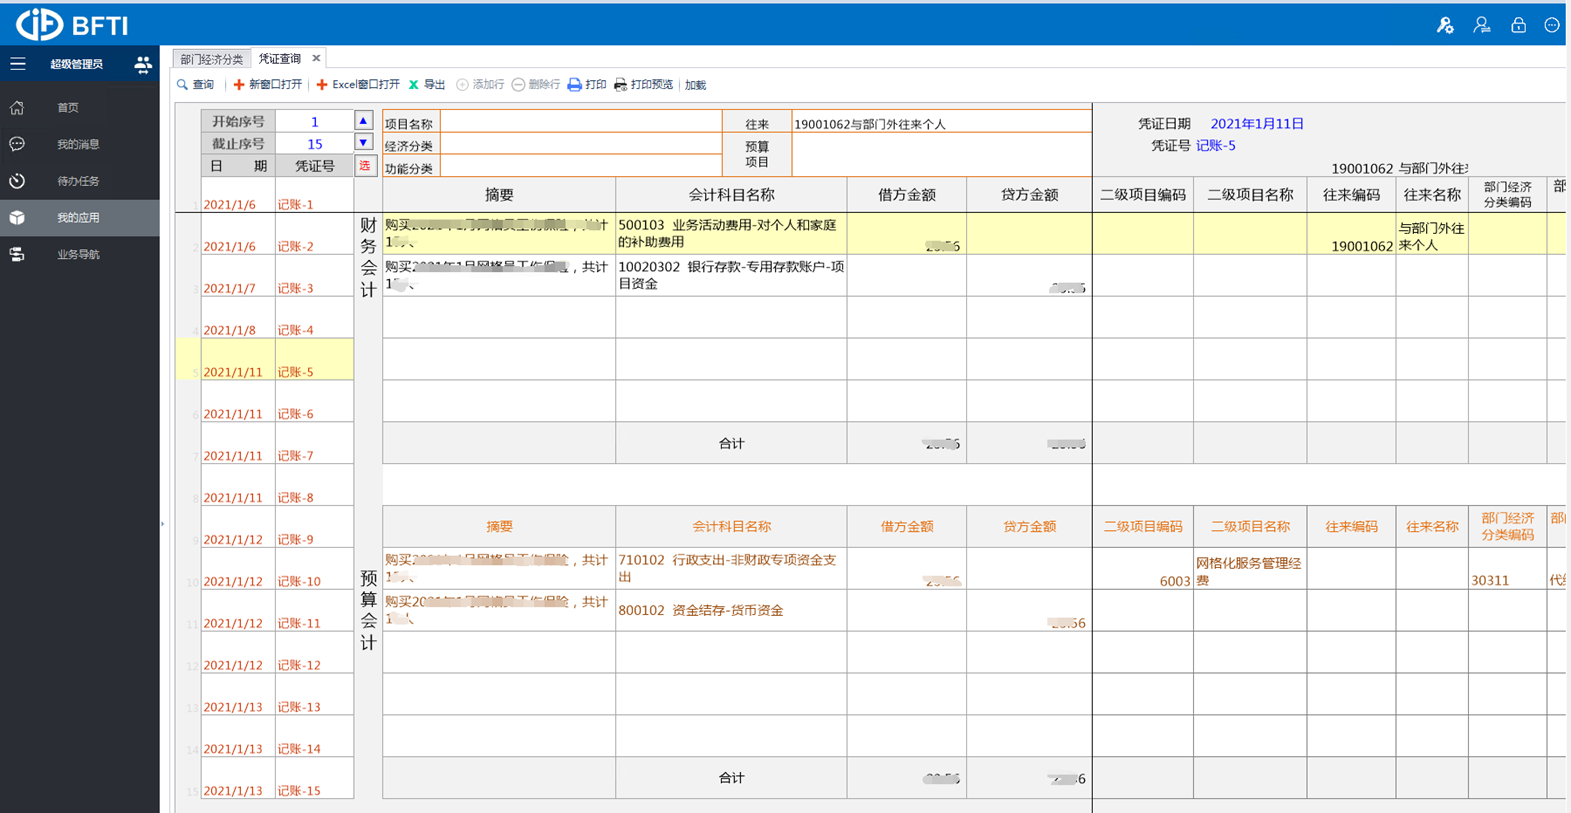Click the 预算项目 input field
Image resolution: width=1571 pixels, height=813 pixels.
coord(941,156)
